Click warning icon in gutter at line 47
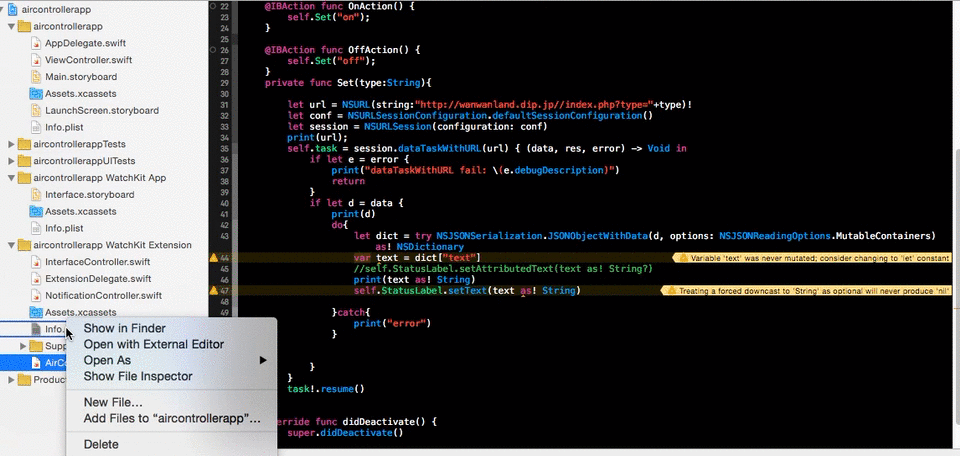Screen dimensions: 960x456 point(214,291)
